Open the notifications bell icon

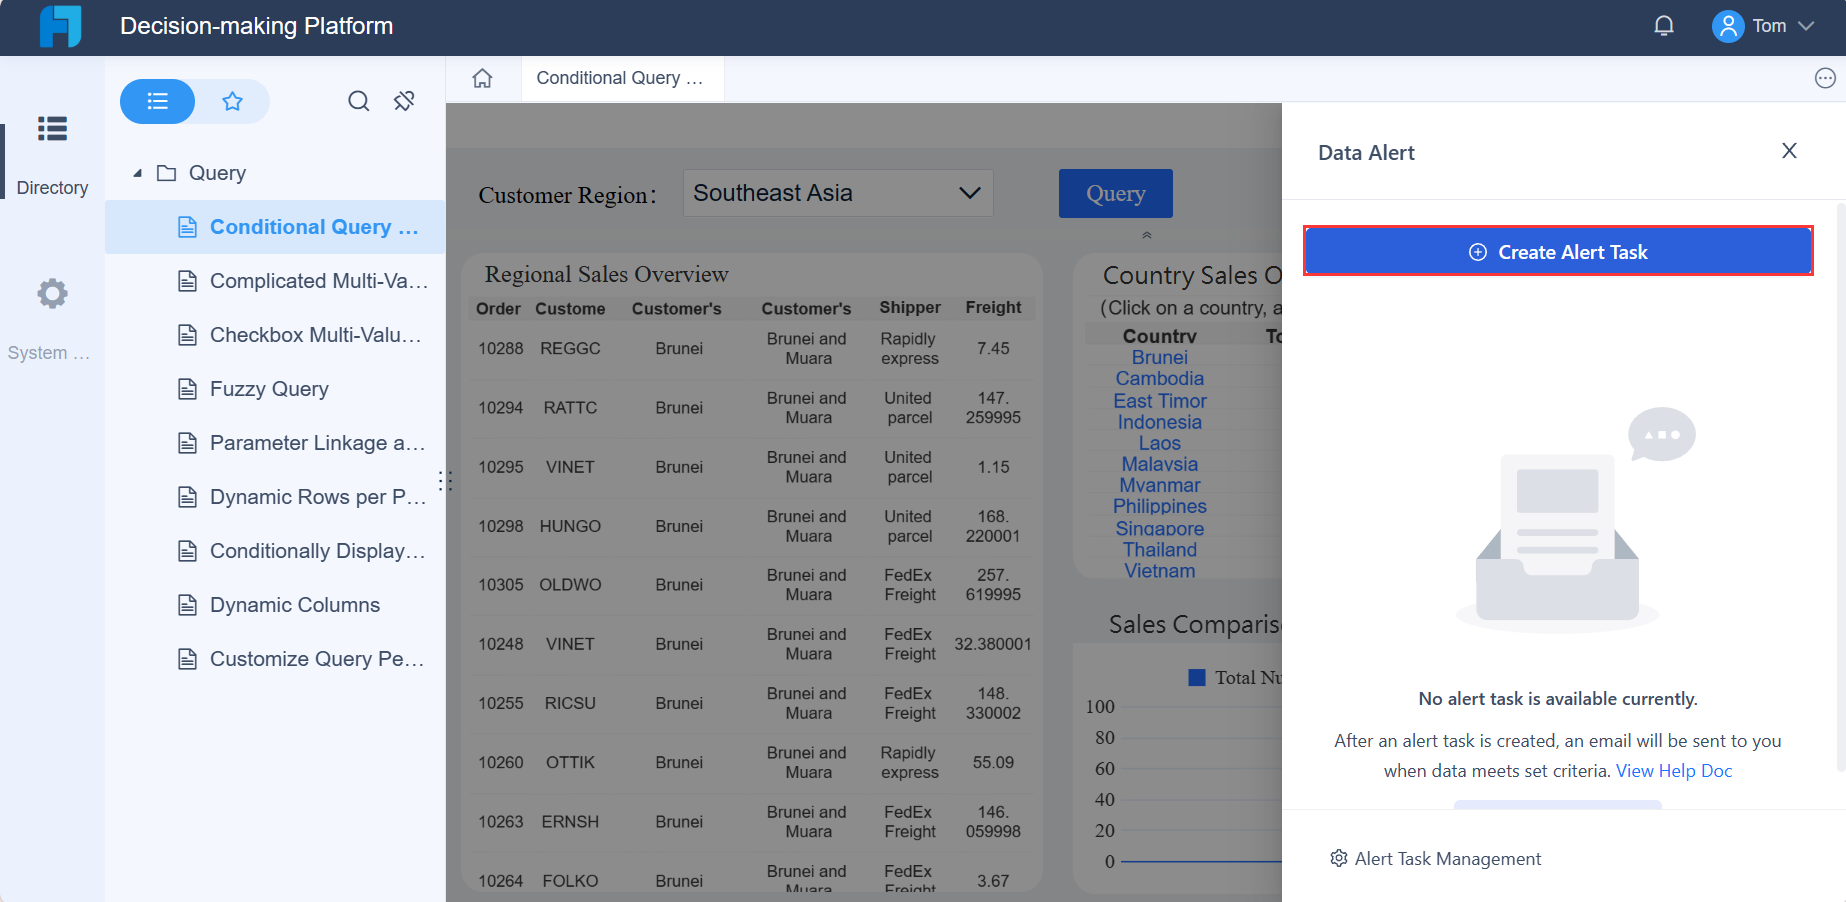(1663, 25)
